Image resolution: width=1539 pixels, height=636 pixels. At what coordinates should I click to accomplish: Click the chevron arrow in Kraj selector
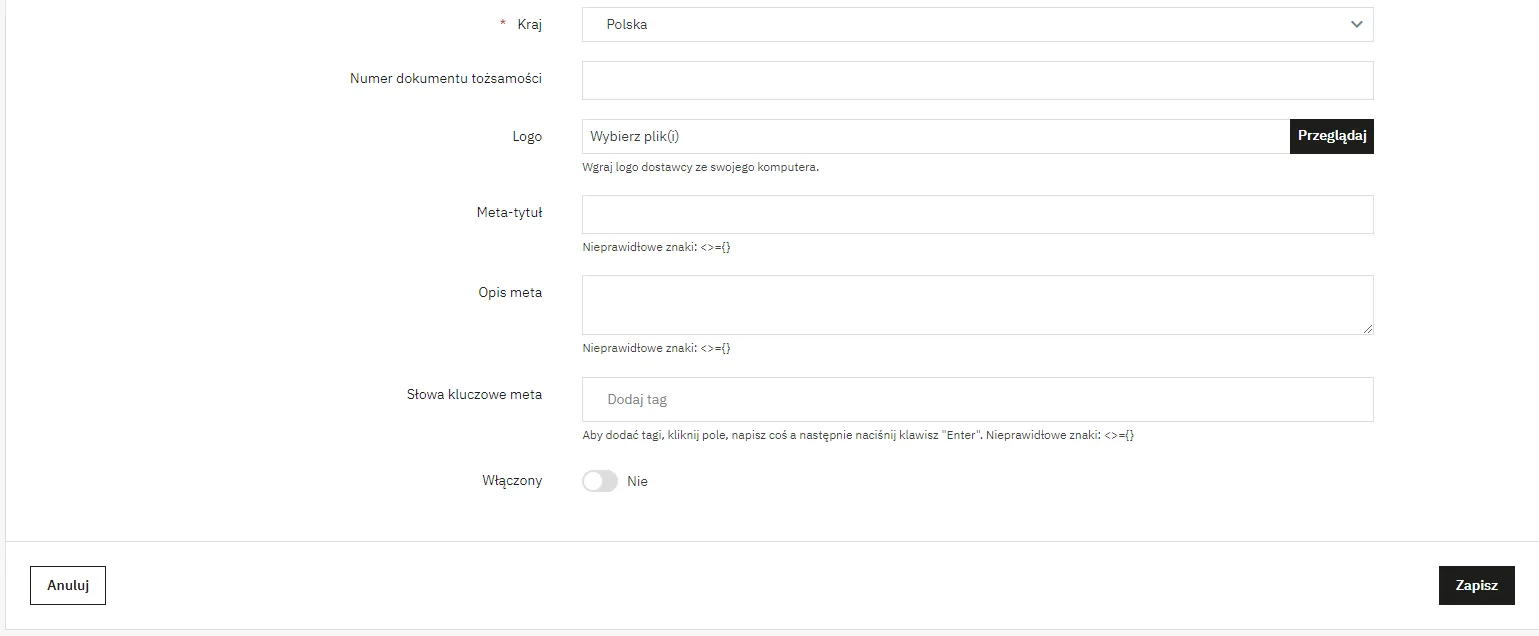point(1356,25)
